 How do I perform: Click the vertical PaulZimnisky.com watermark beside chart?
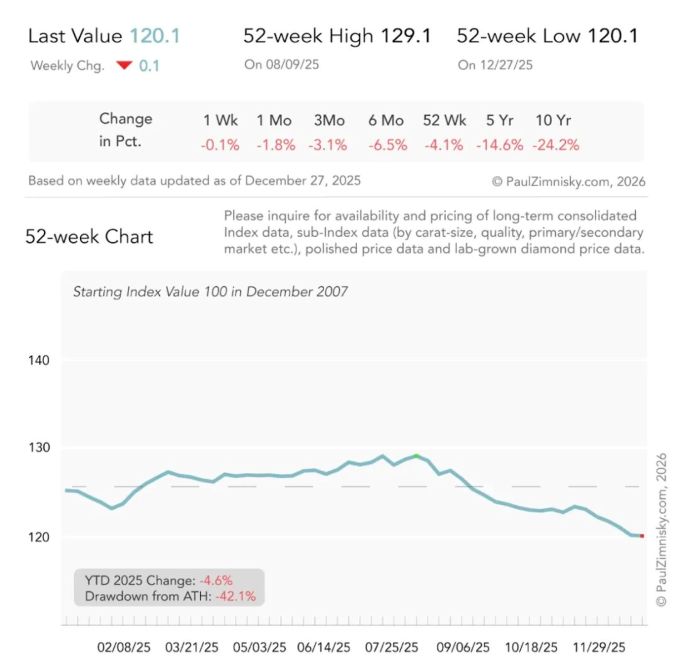tap(660, 530)
